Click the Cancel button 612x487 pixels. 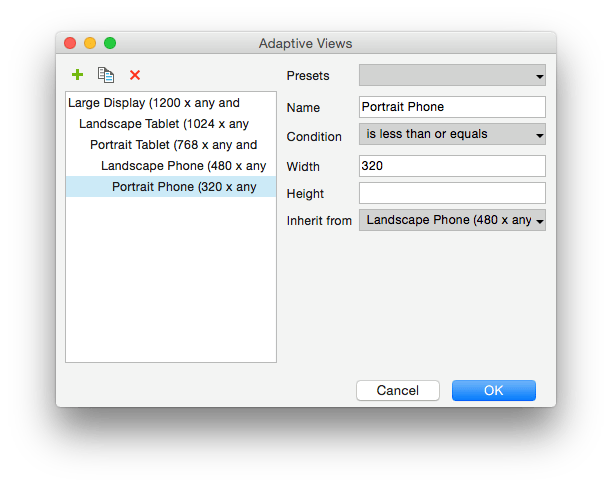[398, 390]
